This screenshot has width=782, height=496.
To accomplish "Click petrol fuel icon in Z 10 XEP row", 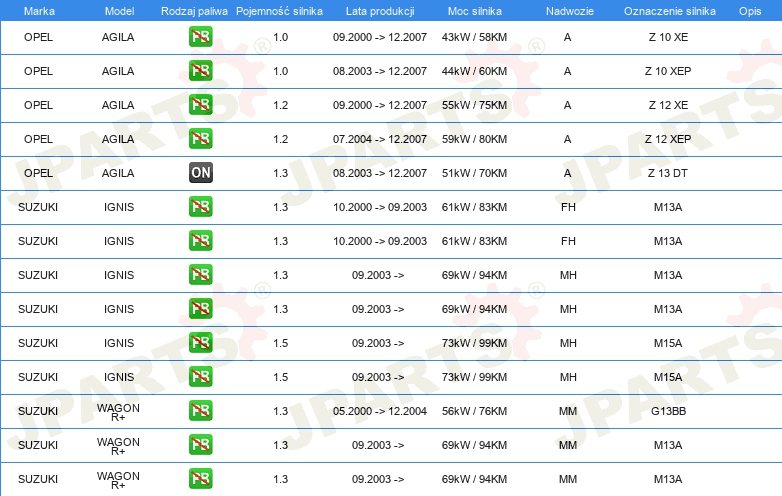I will tap(200, 71).
